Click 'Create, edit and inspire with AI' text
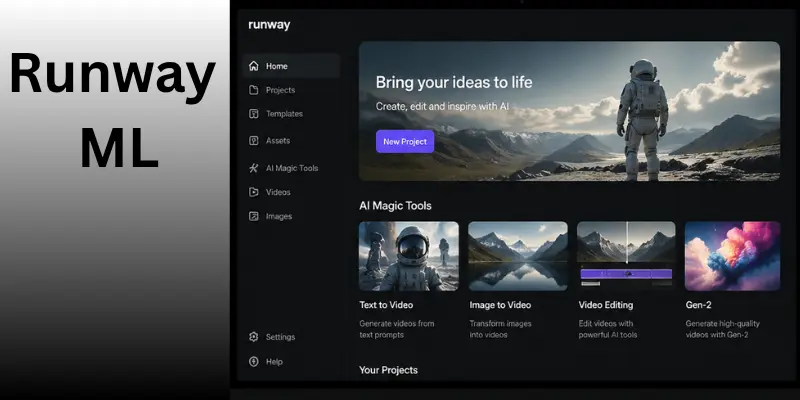 (x=442, y=107)
